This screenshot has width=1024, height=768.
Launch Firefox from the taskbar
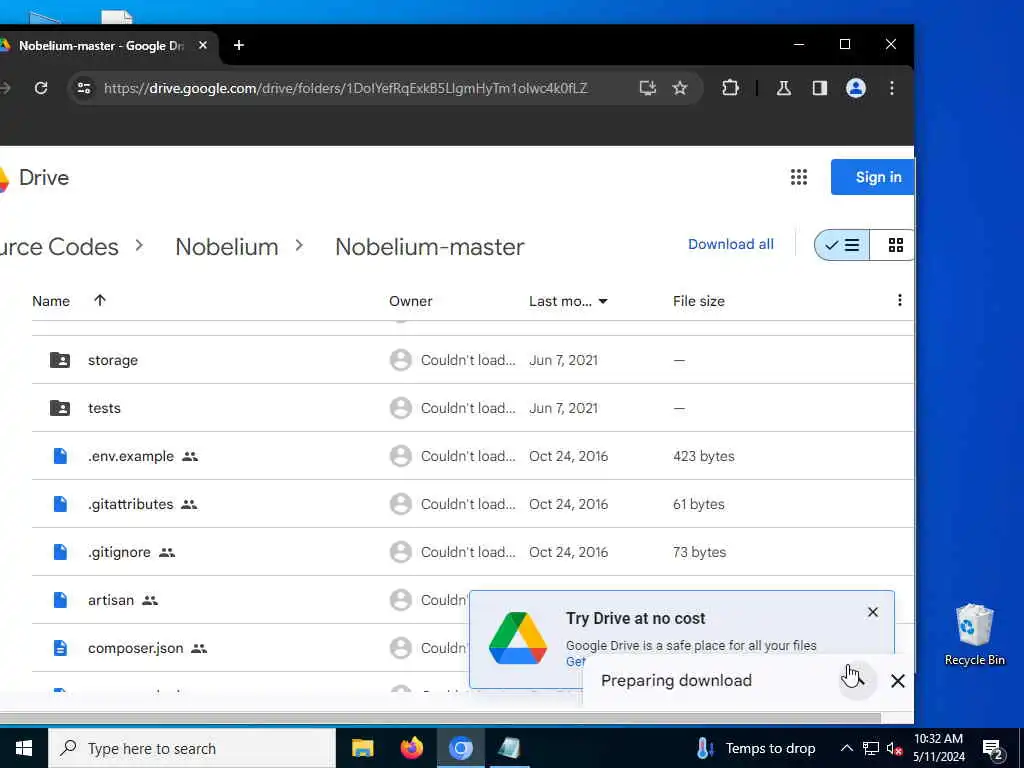[411, 748]
